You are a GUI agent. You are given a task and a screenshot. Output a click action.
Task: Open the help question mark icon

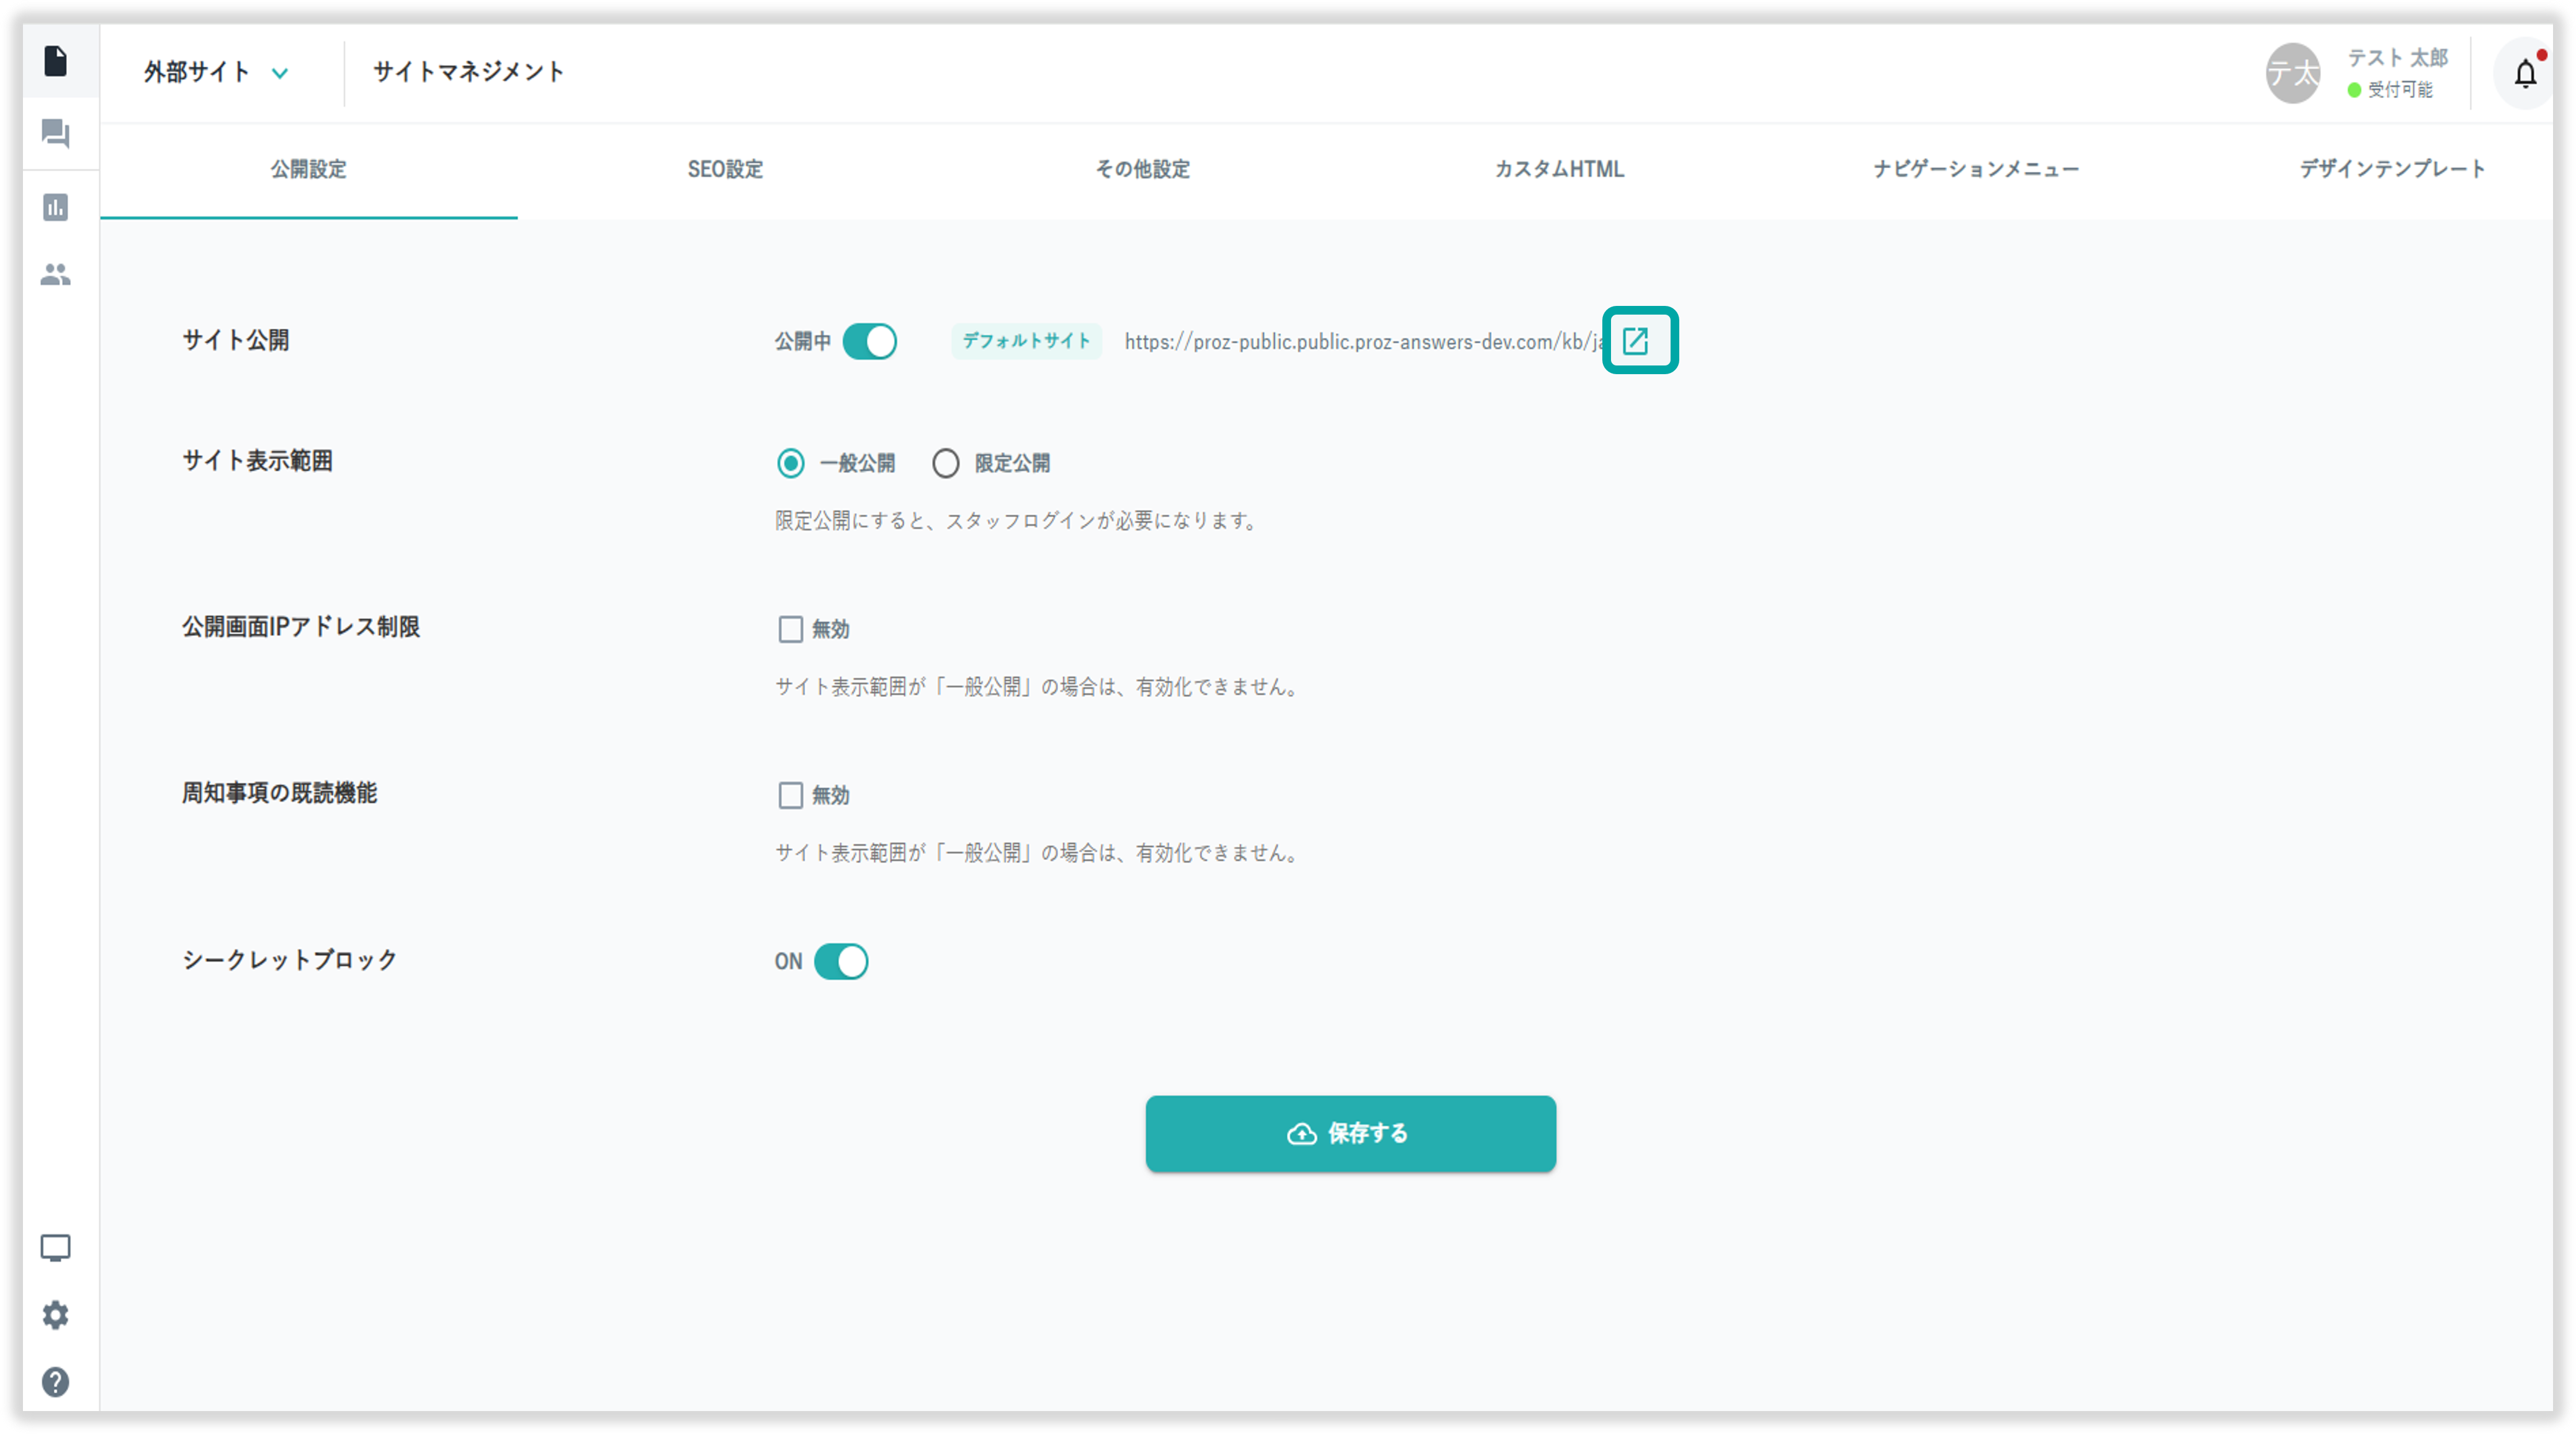(x=56, y=1381)
